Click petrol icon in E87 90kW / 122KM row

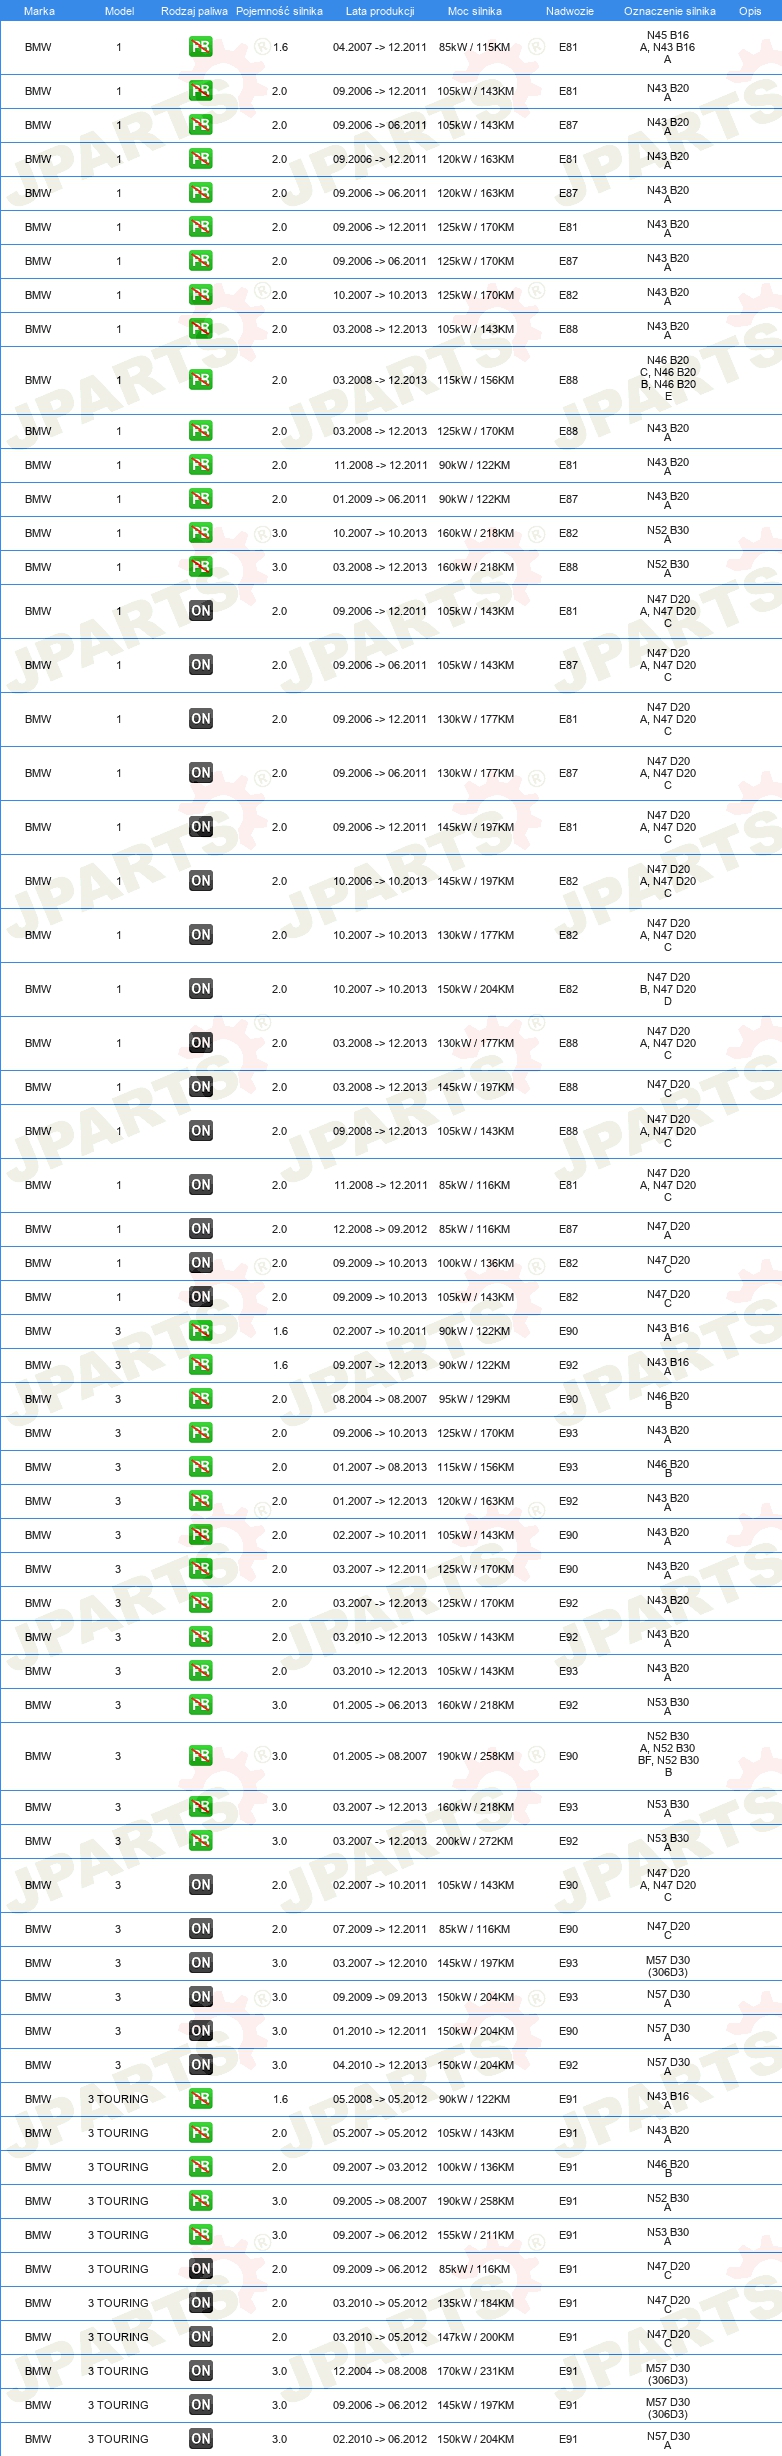(201, 499)
